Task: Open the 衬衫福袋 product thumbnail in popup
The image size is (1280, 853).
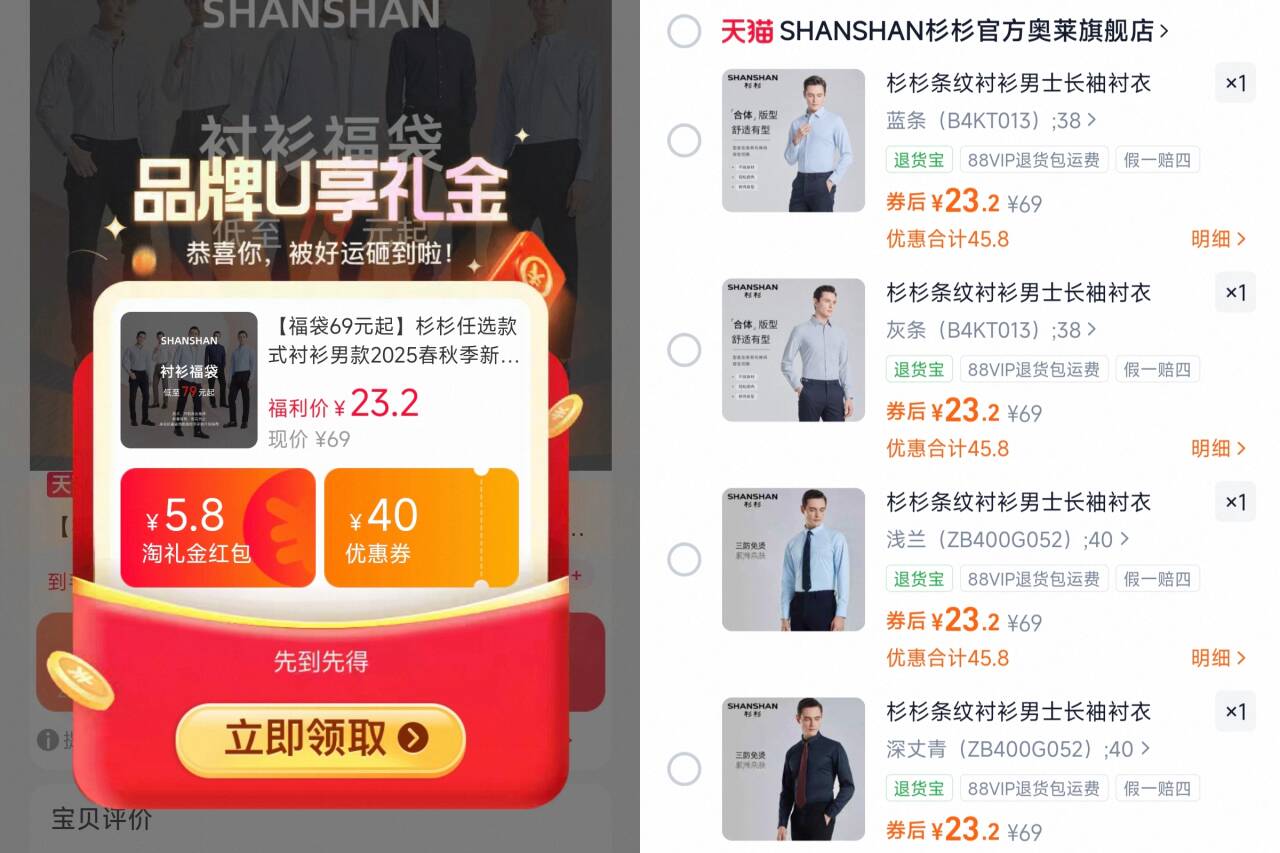Action: coord(189,380)
